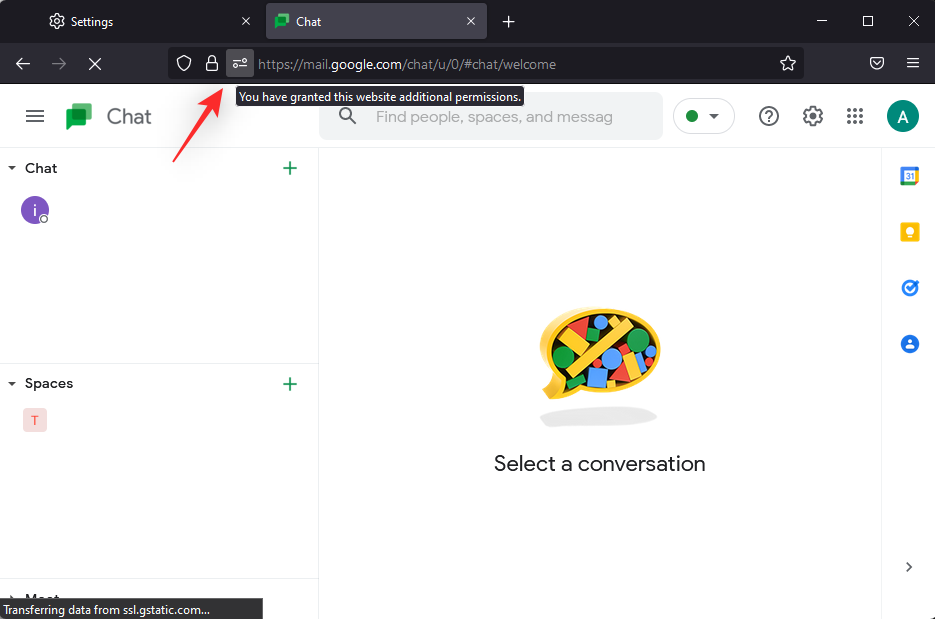935x619 pixels.
Task: Collapse the Chat section
Action: [12, 168]
